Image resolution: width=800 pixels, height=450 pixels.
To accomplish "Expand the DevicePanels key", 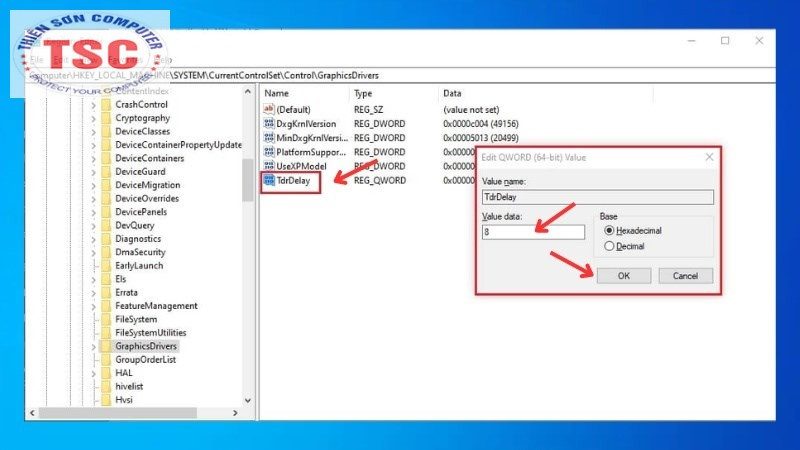I will 93,212.
